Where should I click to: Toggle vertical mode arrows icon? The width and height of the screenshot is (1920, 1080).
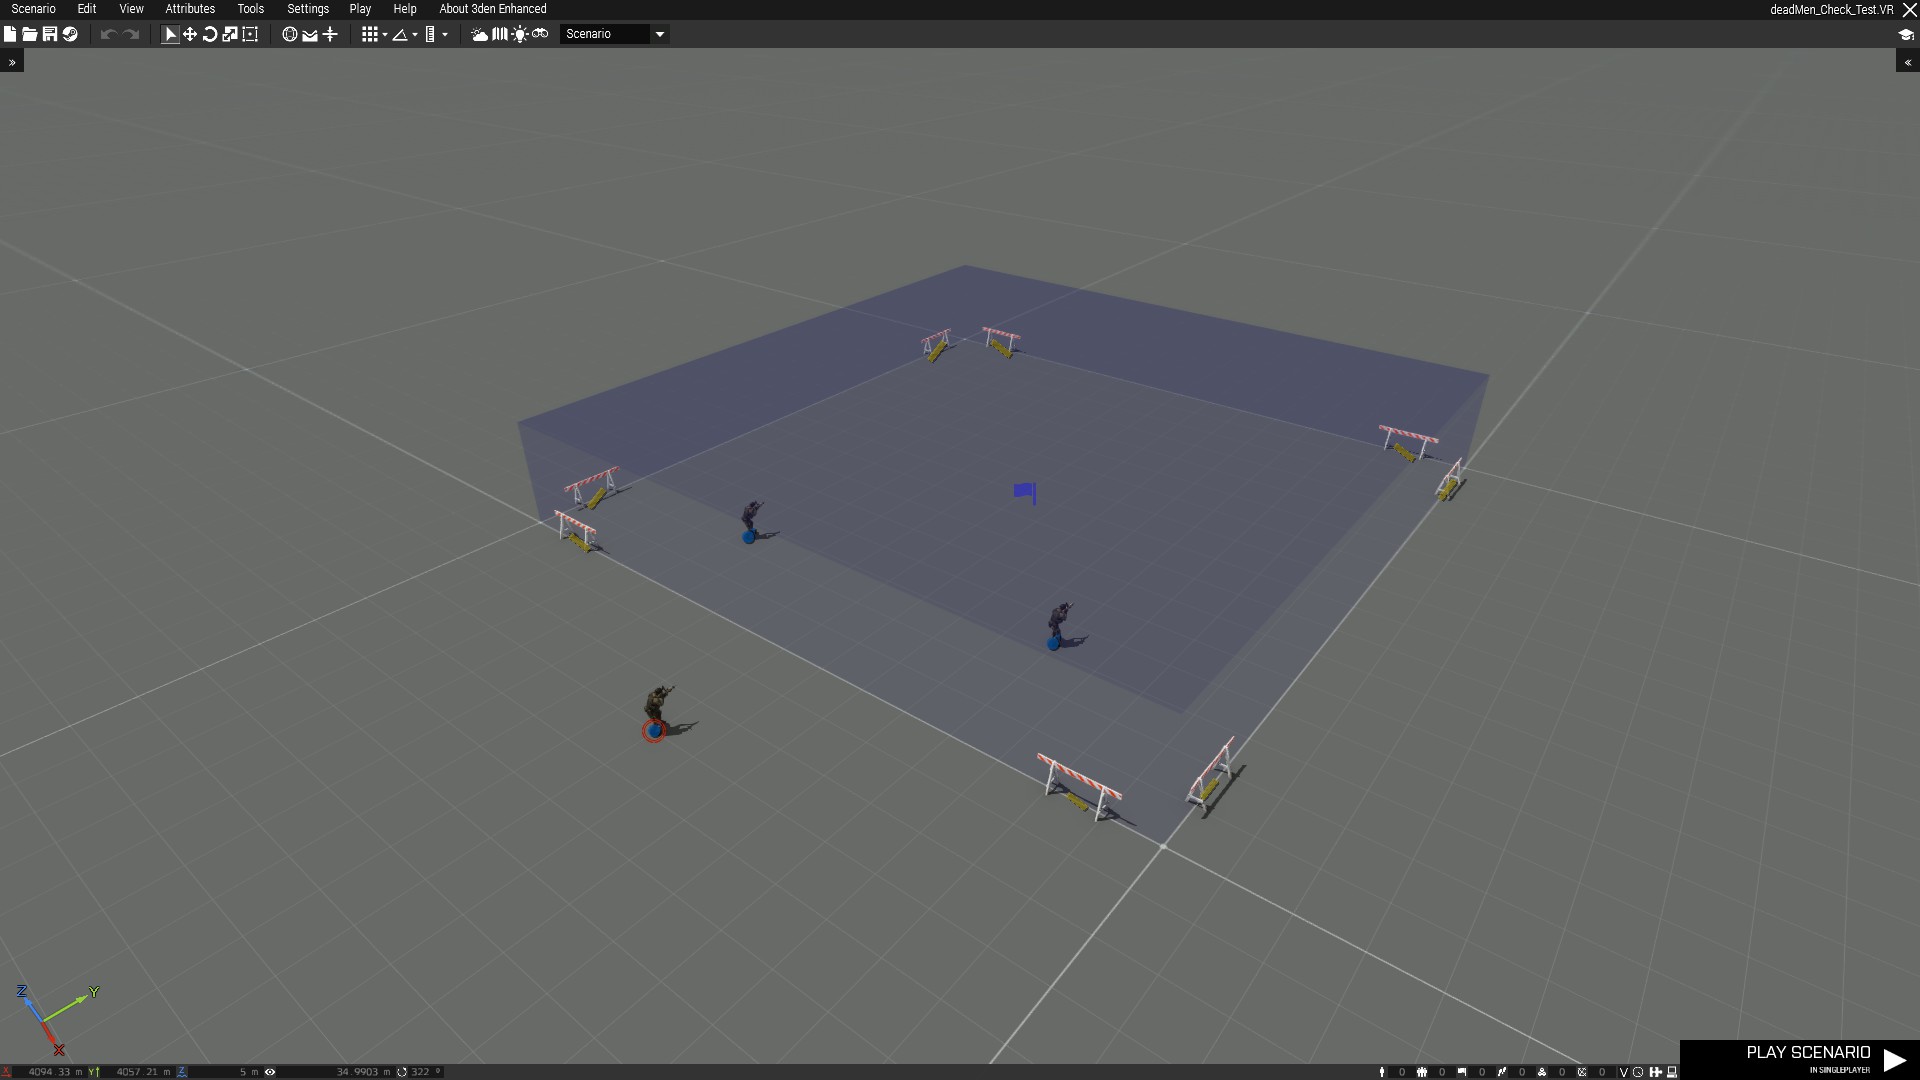pyautogui.click(x=330, y=34)
